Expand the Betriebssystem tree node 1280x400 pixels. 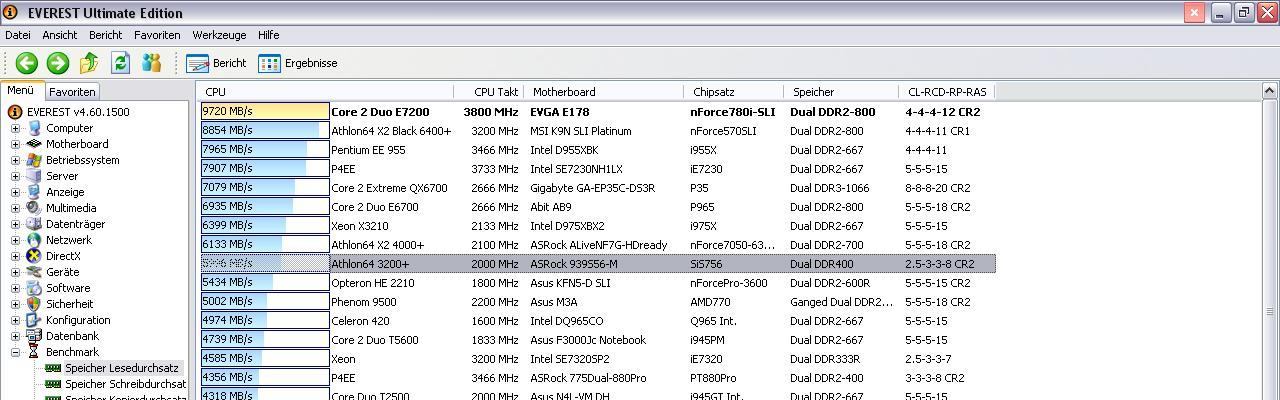tap(15, 160)
